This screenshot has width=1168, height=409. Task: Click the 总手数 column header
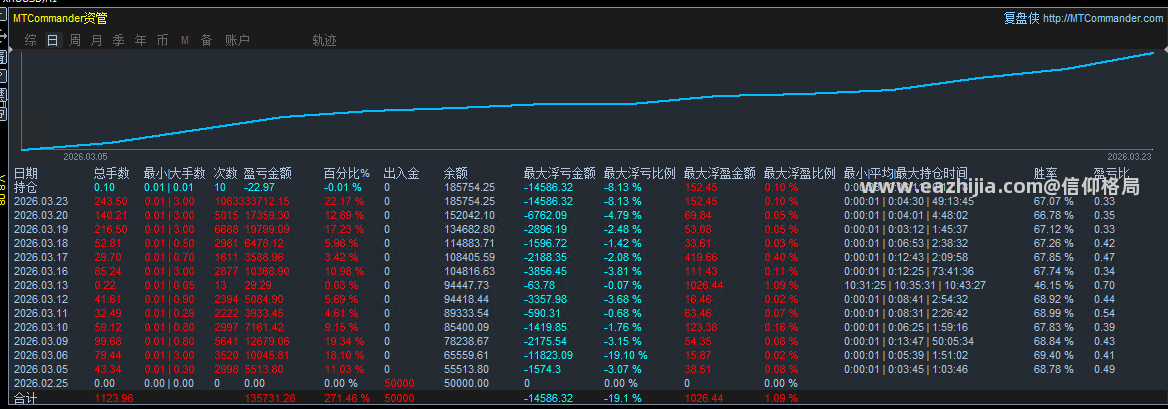(x=112, y=174)
